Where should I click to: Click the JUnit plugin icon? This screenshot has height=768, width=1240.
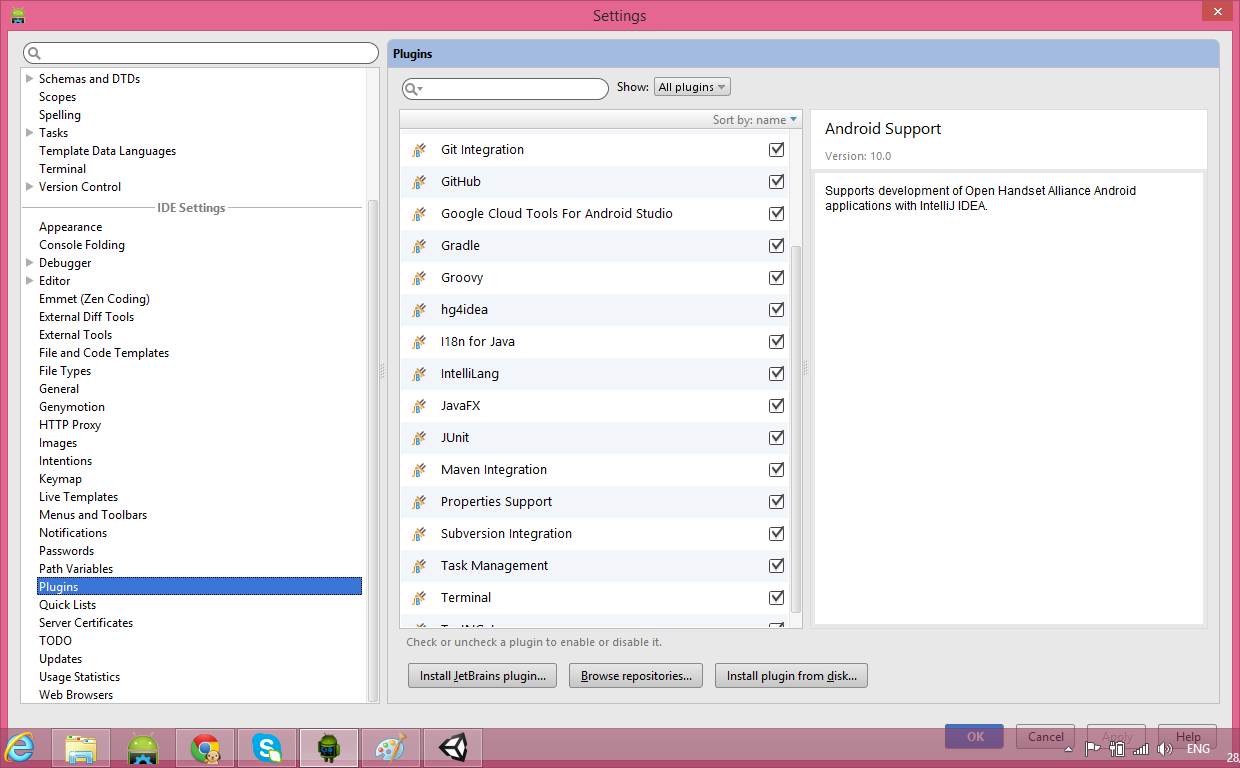[x=419, y=438]
